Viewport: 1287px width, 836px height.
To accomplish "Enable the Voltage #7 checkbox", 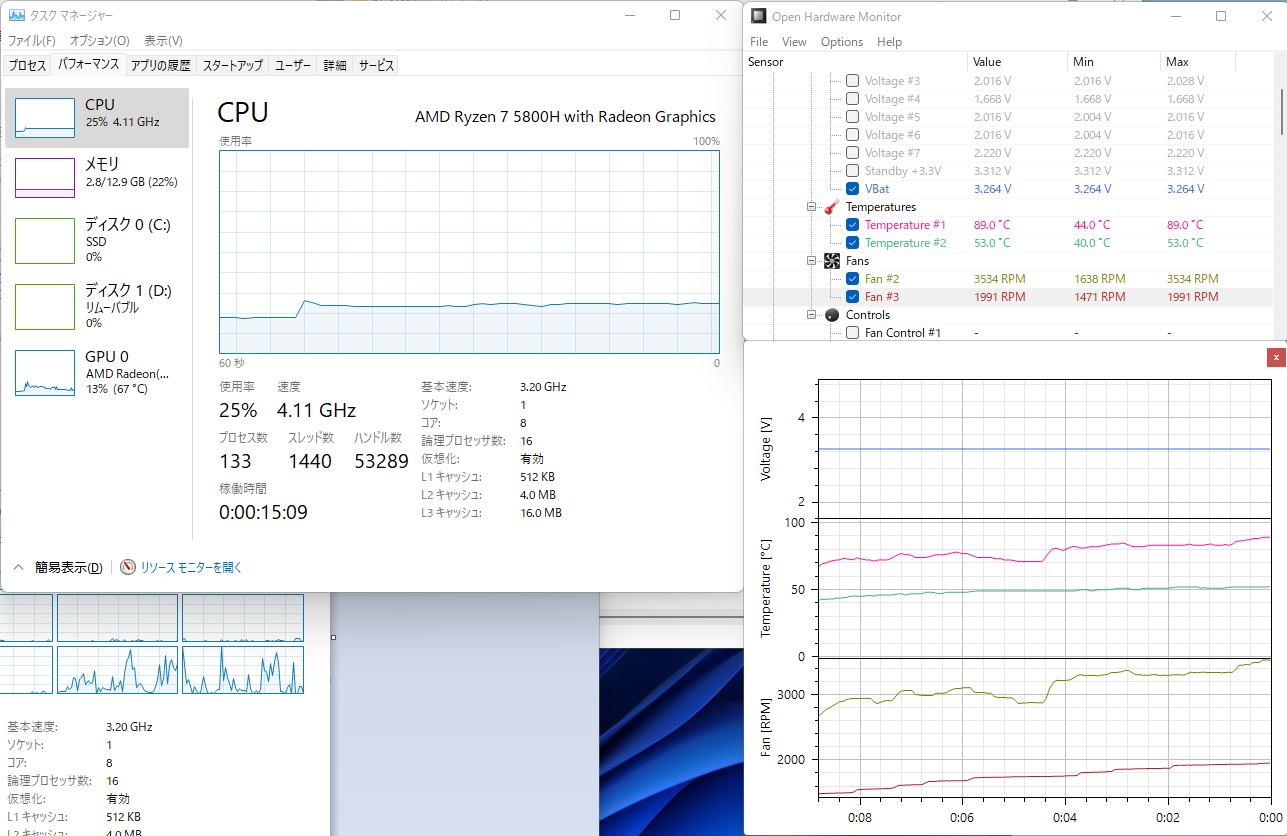I will 852,153.
